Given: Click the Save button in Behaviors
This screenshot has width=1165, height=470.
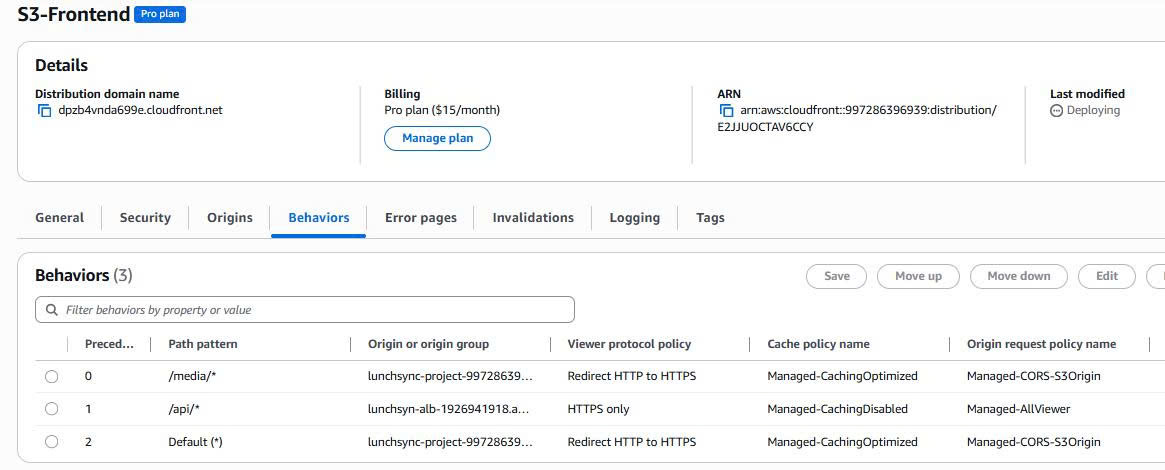Looking at the screenshot, I should coord(836,276).
